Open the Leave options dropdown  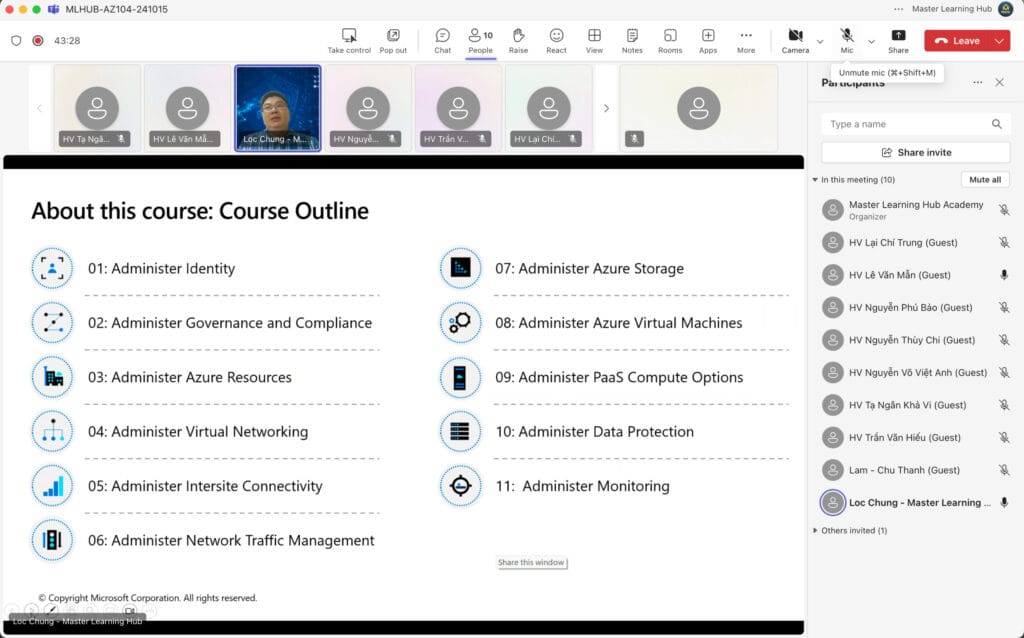click(x=1000, y=40)
